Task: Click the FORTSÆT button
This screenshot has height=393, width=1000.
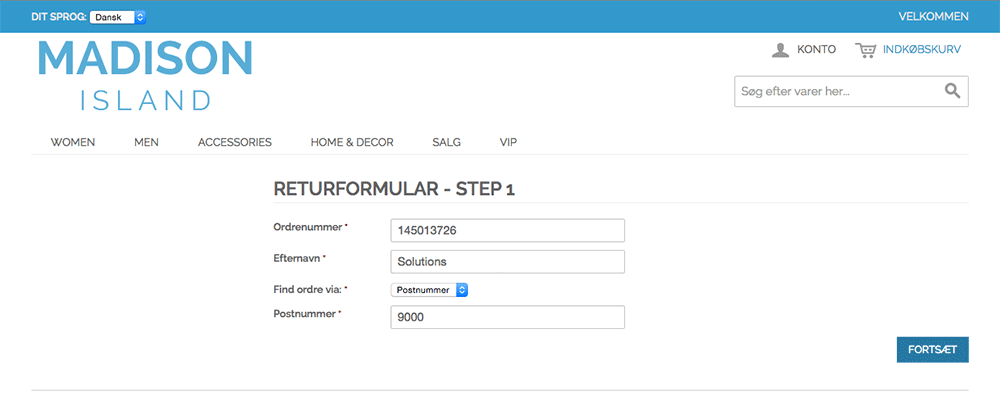Action: (932, 350)
